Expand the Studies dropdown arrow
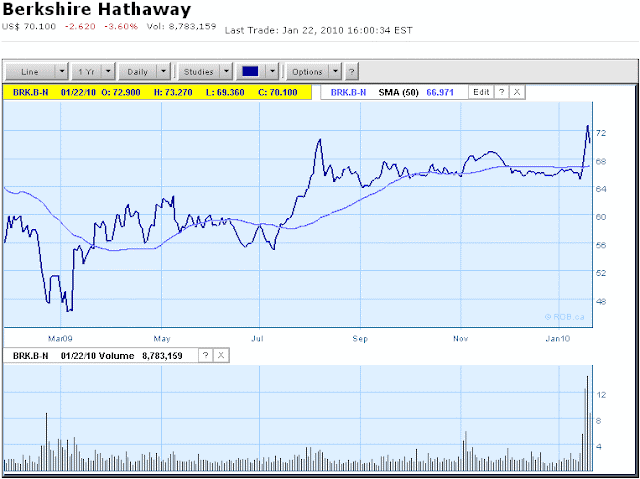640x479 pixels. [227, 72]
